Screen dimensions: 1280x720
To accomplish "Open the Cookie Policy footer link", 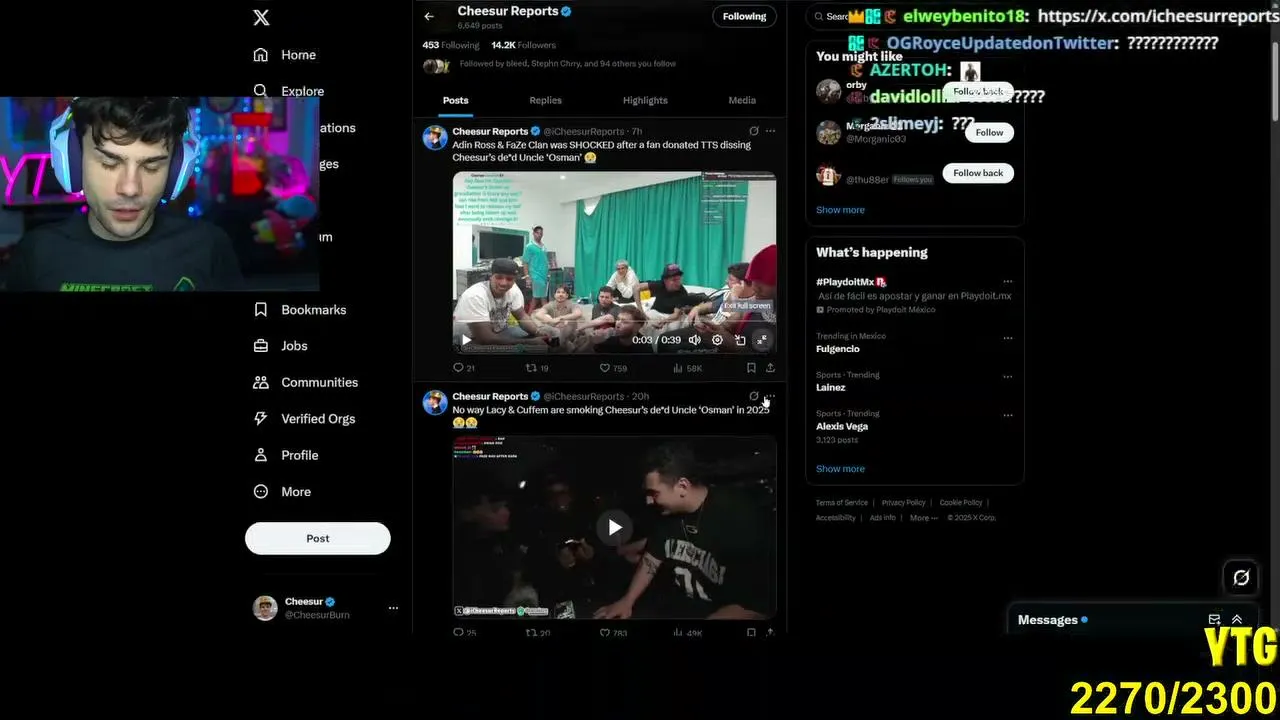I will coord(961,503).
